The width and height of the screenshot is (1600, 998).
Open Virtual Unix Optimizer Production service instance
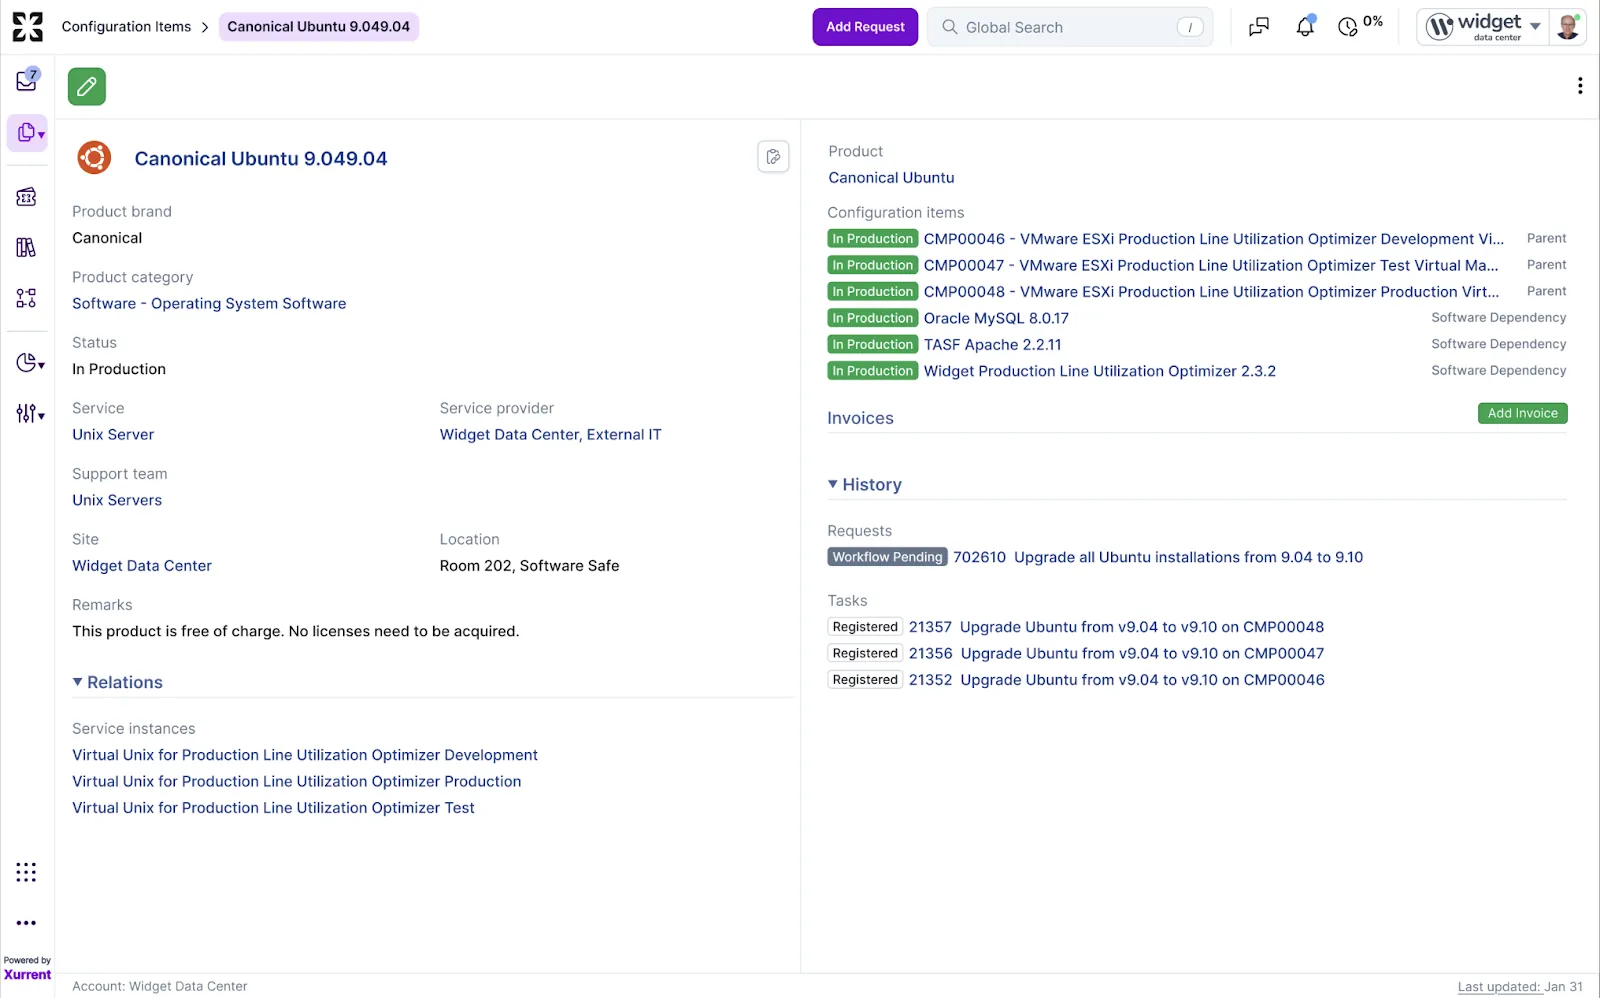tap(296, 781)
